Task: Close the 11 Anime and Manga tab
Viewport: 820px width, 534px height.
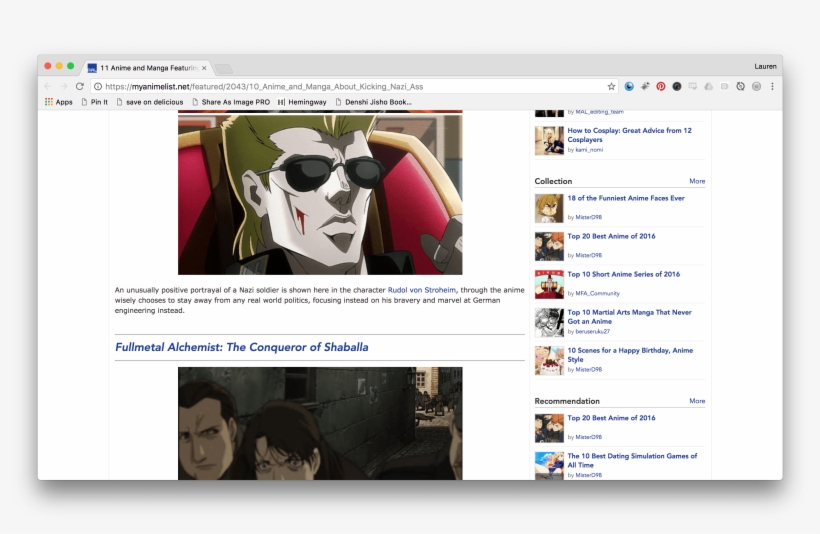Action: 204,68
